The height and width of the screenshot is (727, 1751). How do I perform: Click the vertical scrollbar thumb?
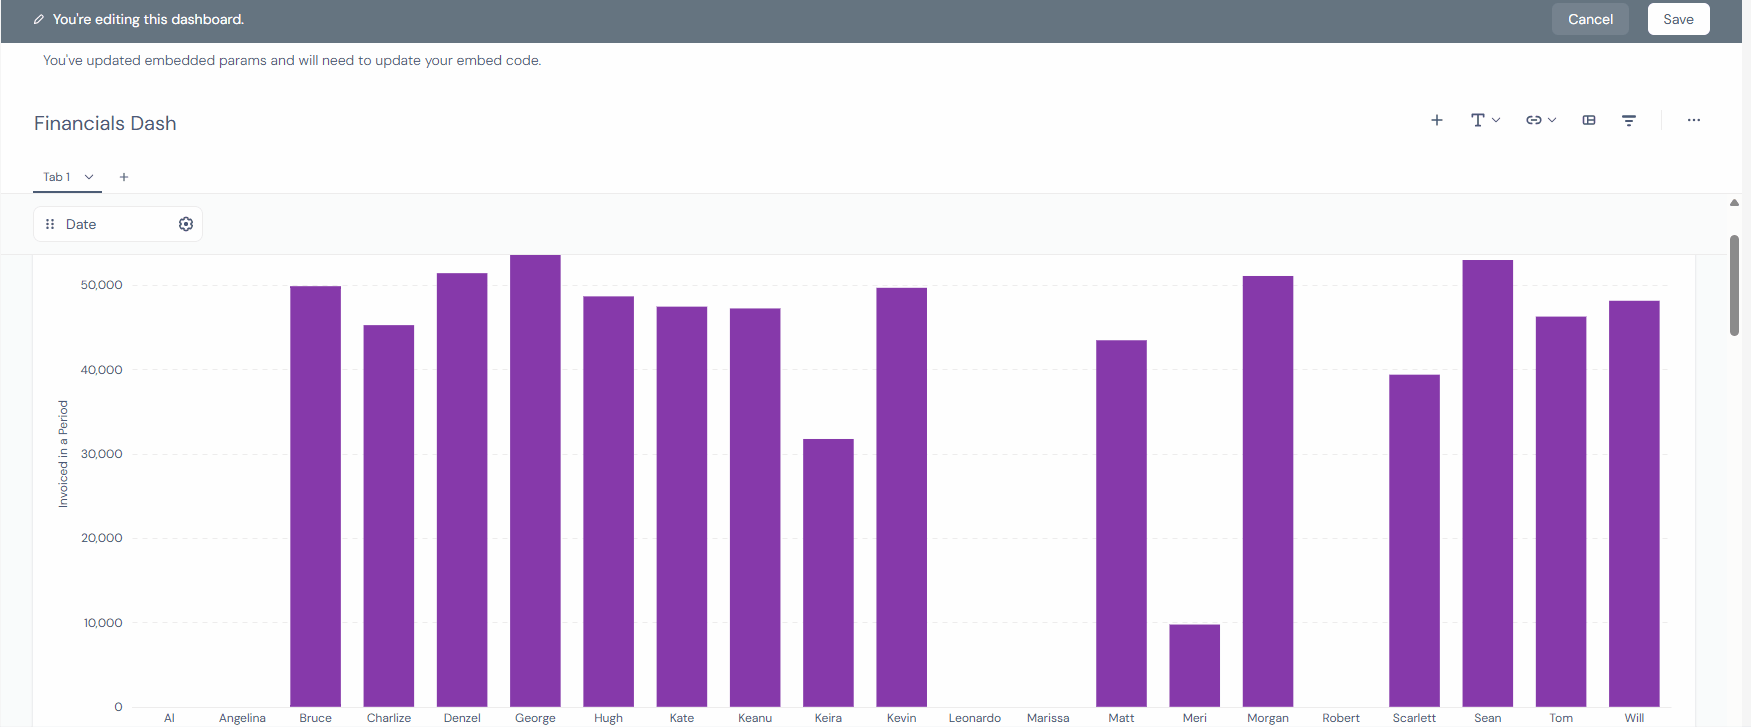click(1734, 285)
